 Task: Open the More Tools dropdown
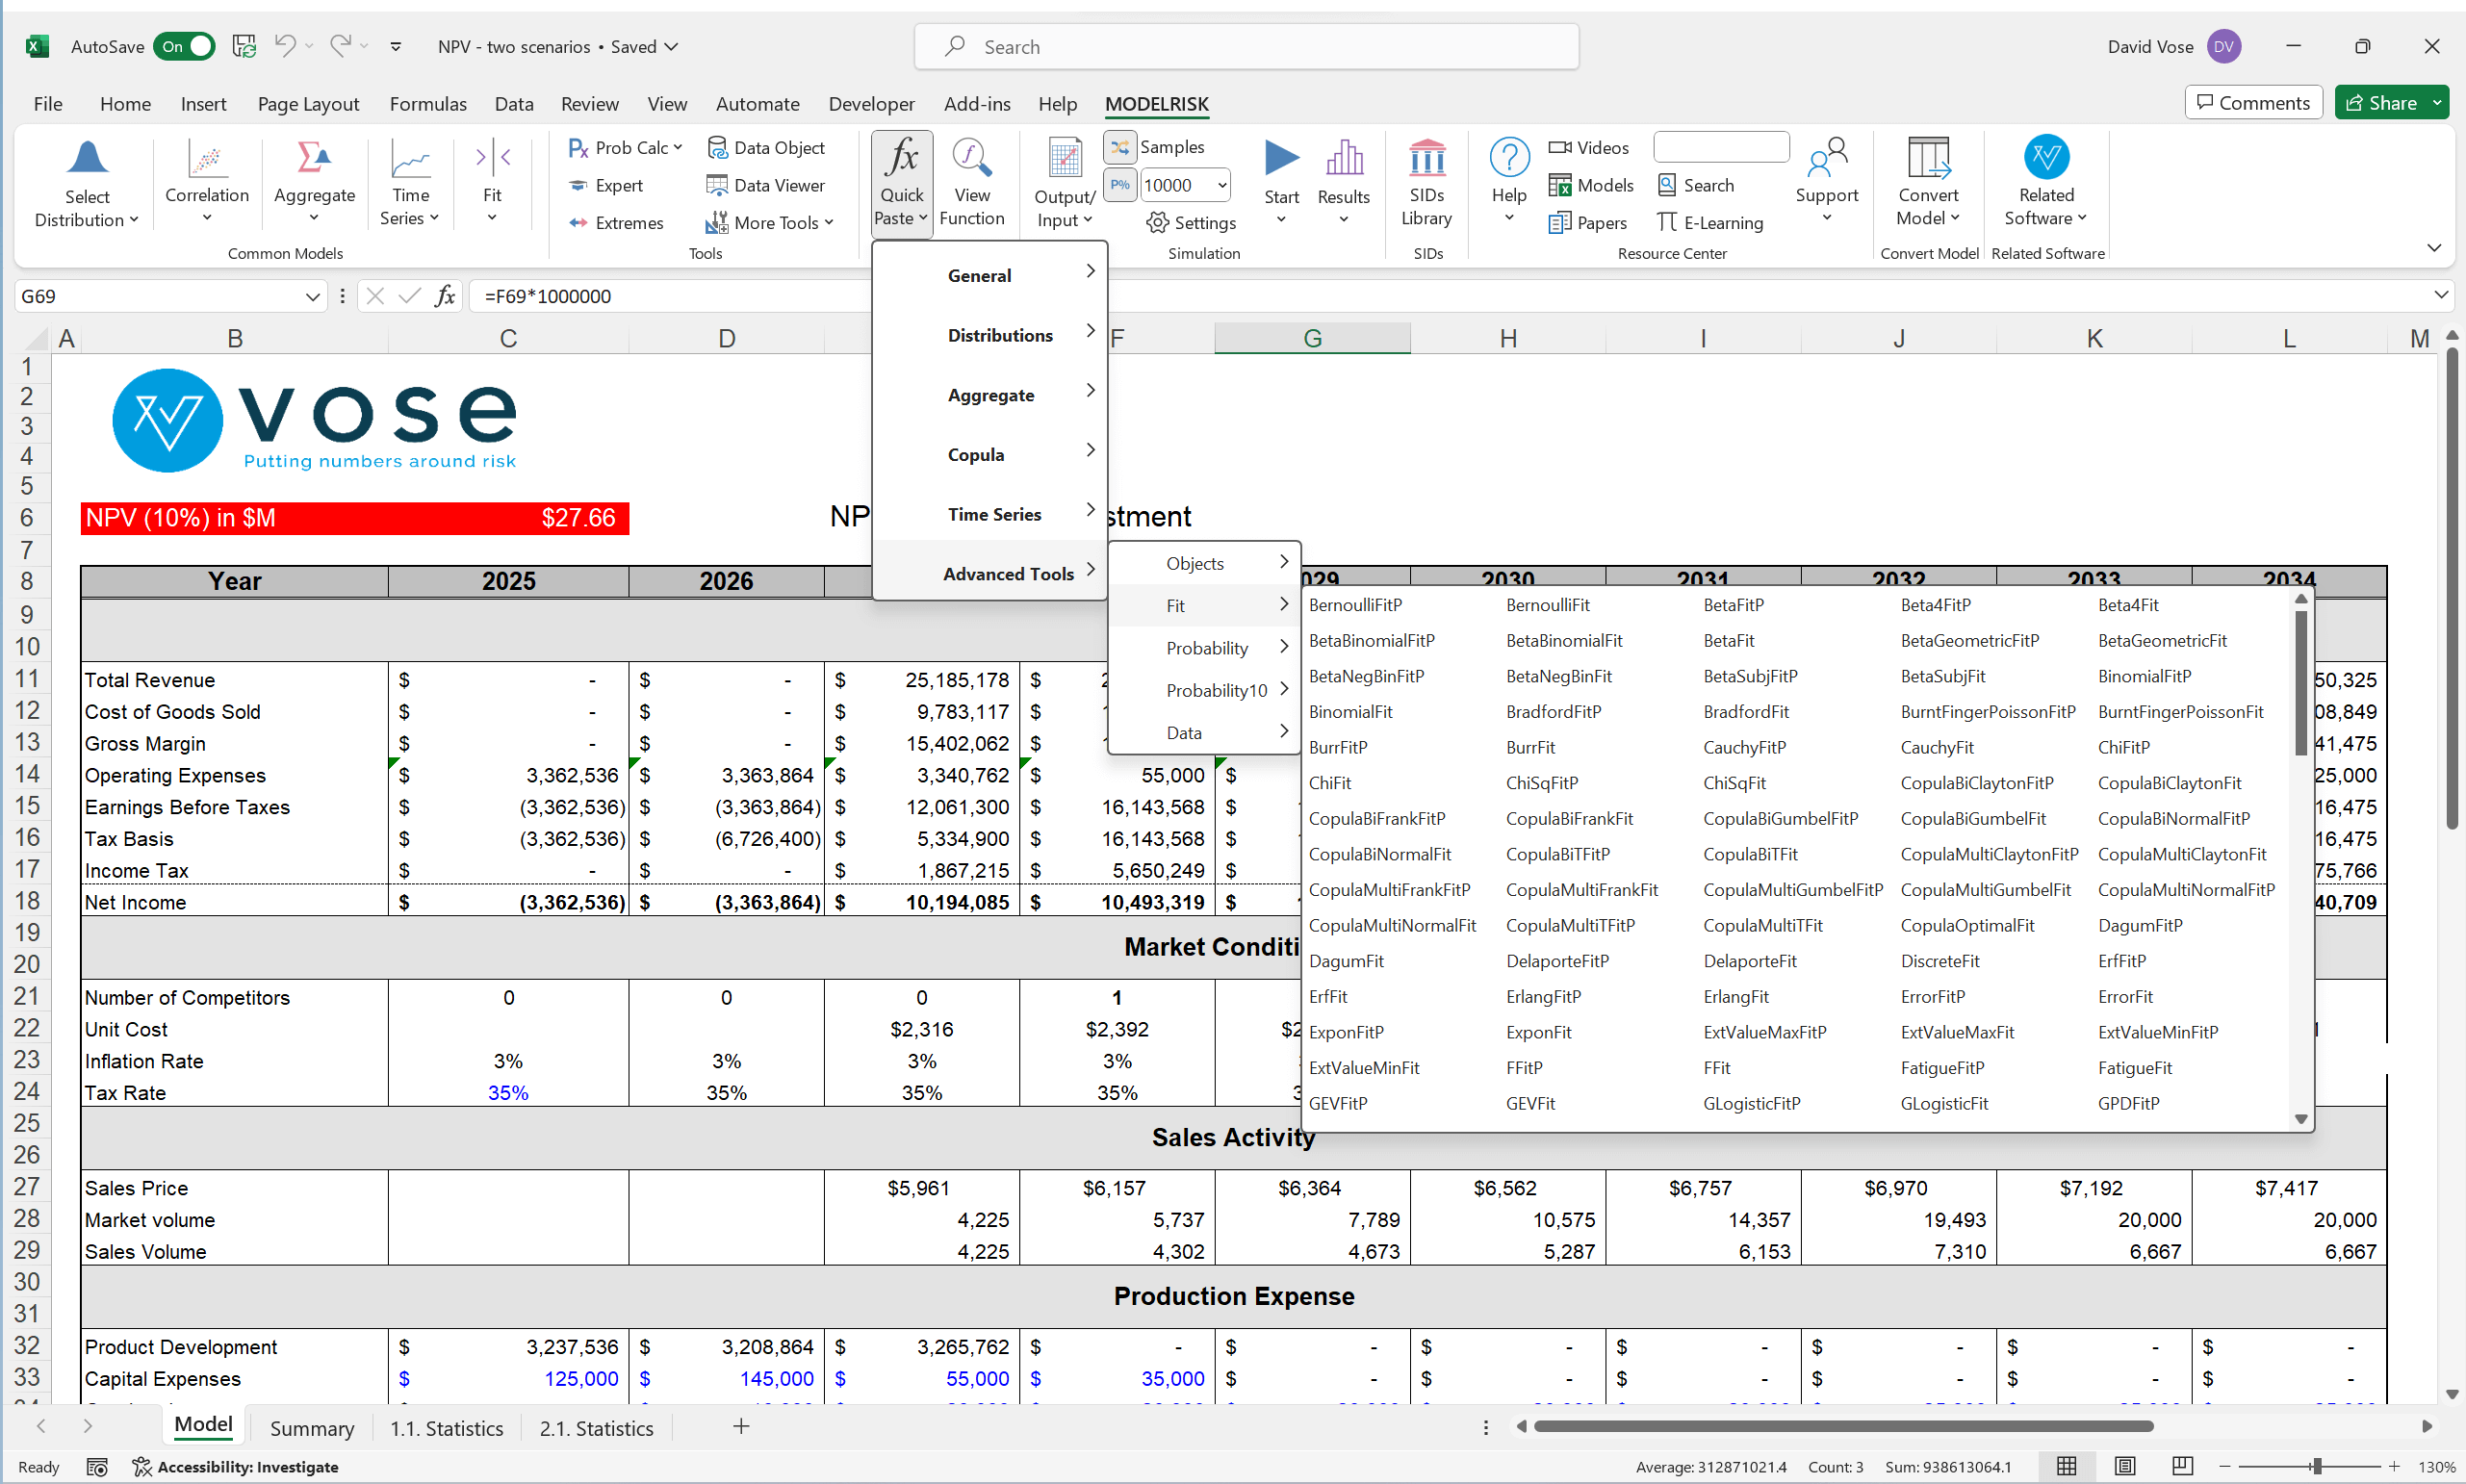coord(770,222)
